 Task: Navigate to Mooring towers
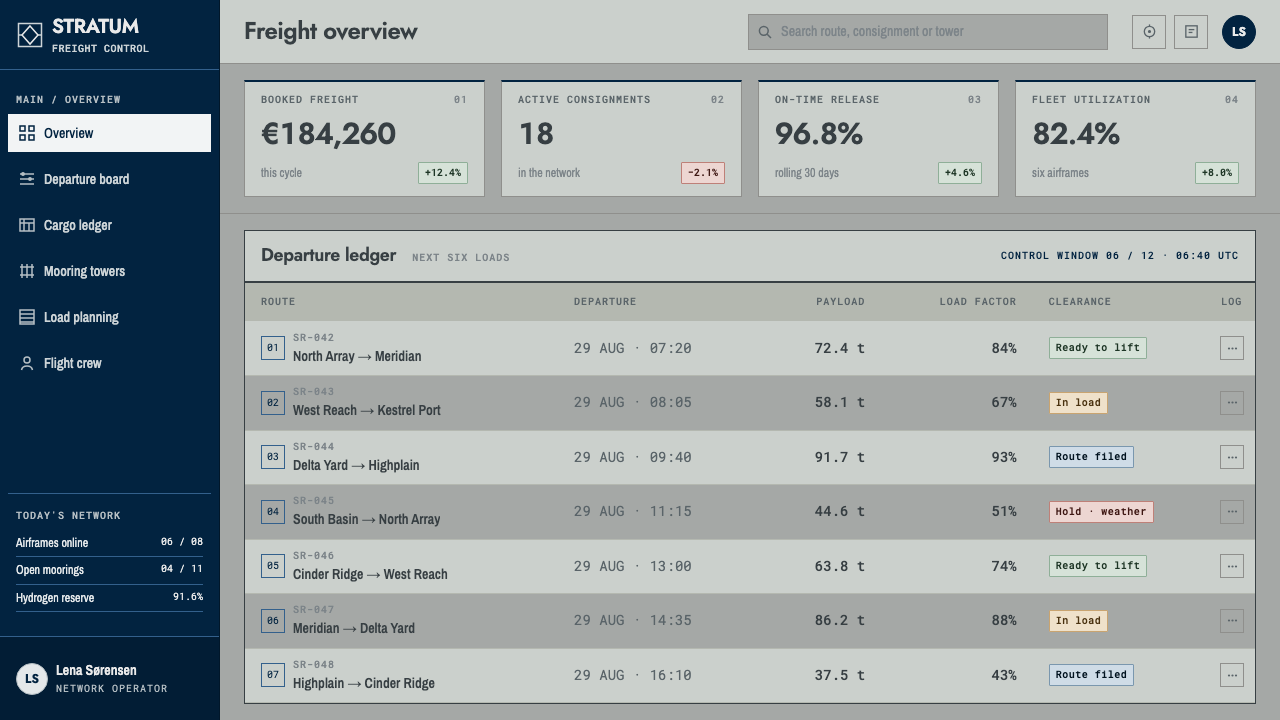(109, 271)
